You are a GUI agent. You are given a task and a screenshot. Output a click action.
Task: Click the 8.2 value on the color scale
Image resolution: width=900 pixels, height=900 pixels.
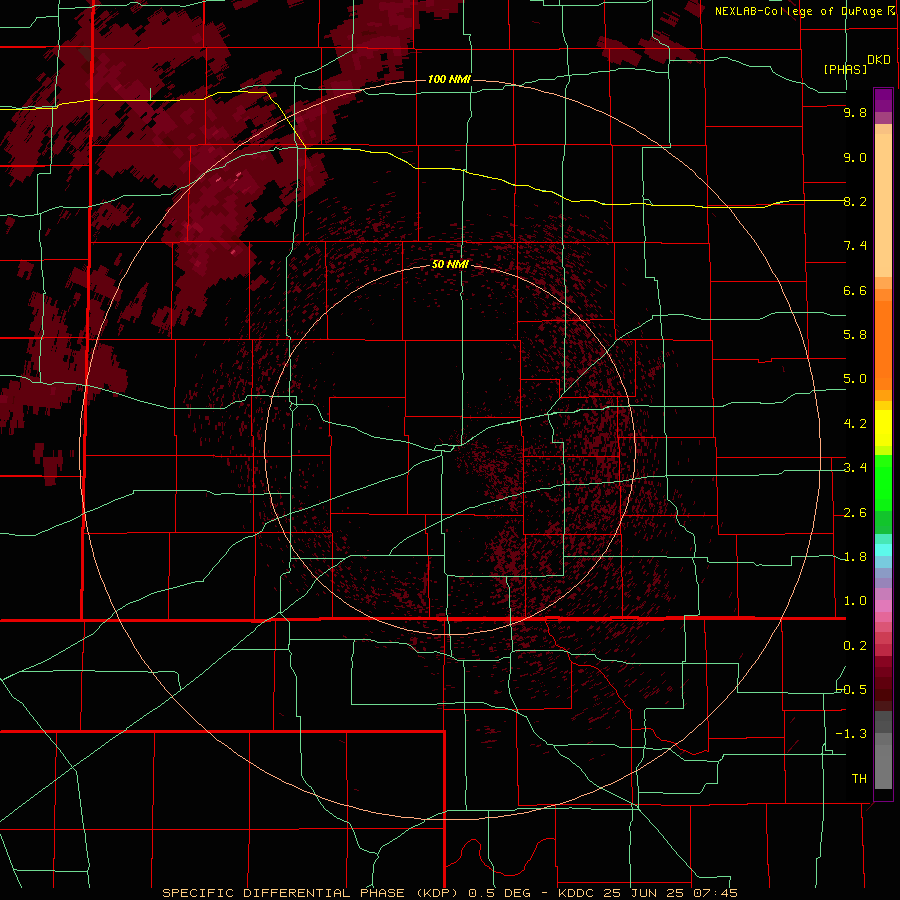[x=855, y=201]
